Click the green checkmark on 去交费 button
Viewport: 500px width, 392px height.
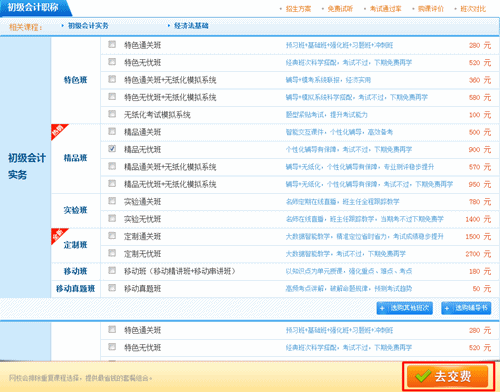(x=423, y=376)
